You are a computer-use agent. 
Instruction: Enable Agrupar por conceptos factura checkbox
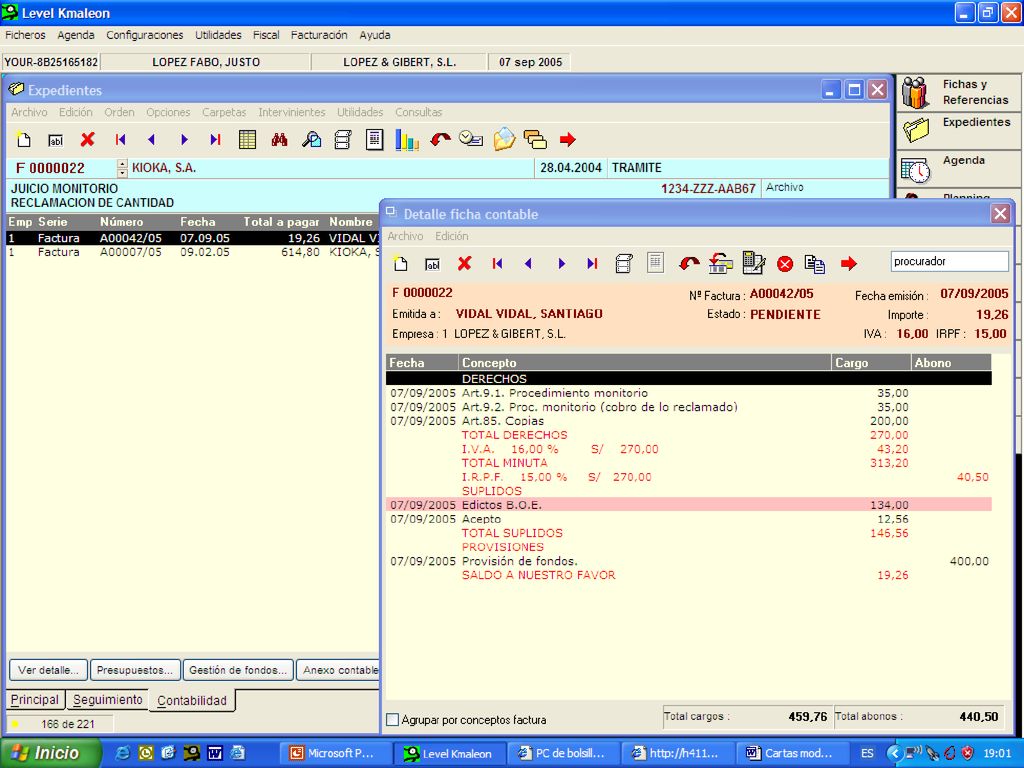(x=392, y=720)
